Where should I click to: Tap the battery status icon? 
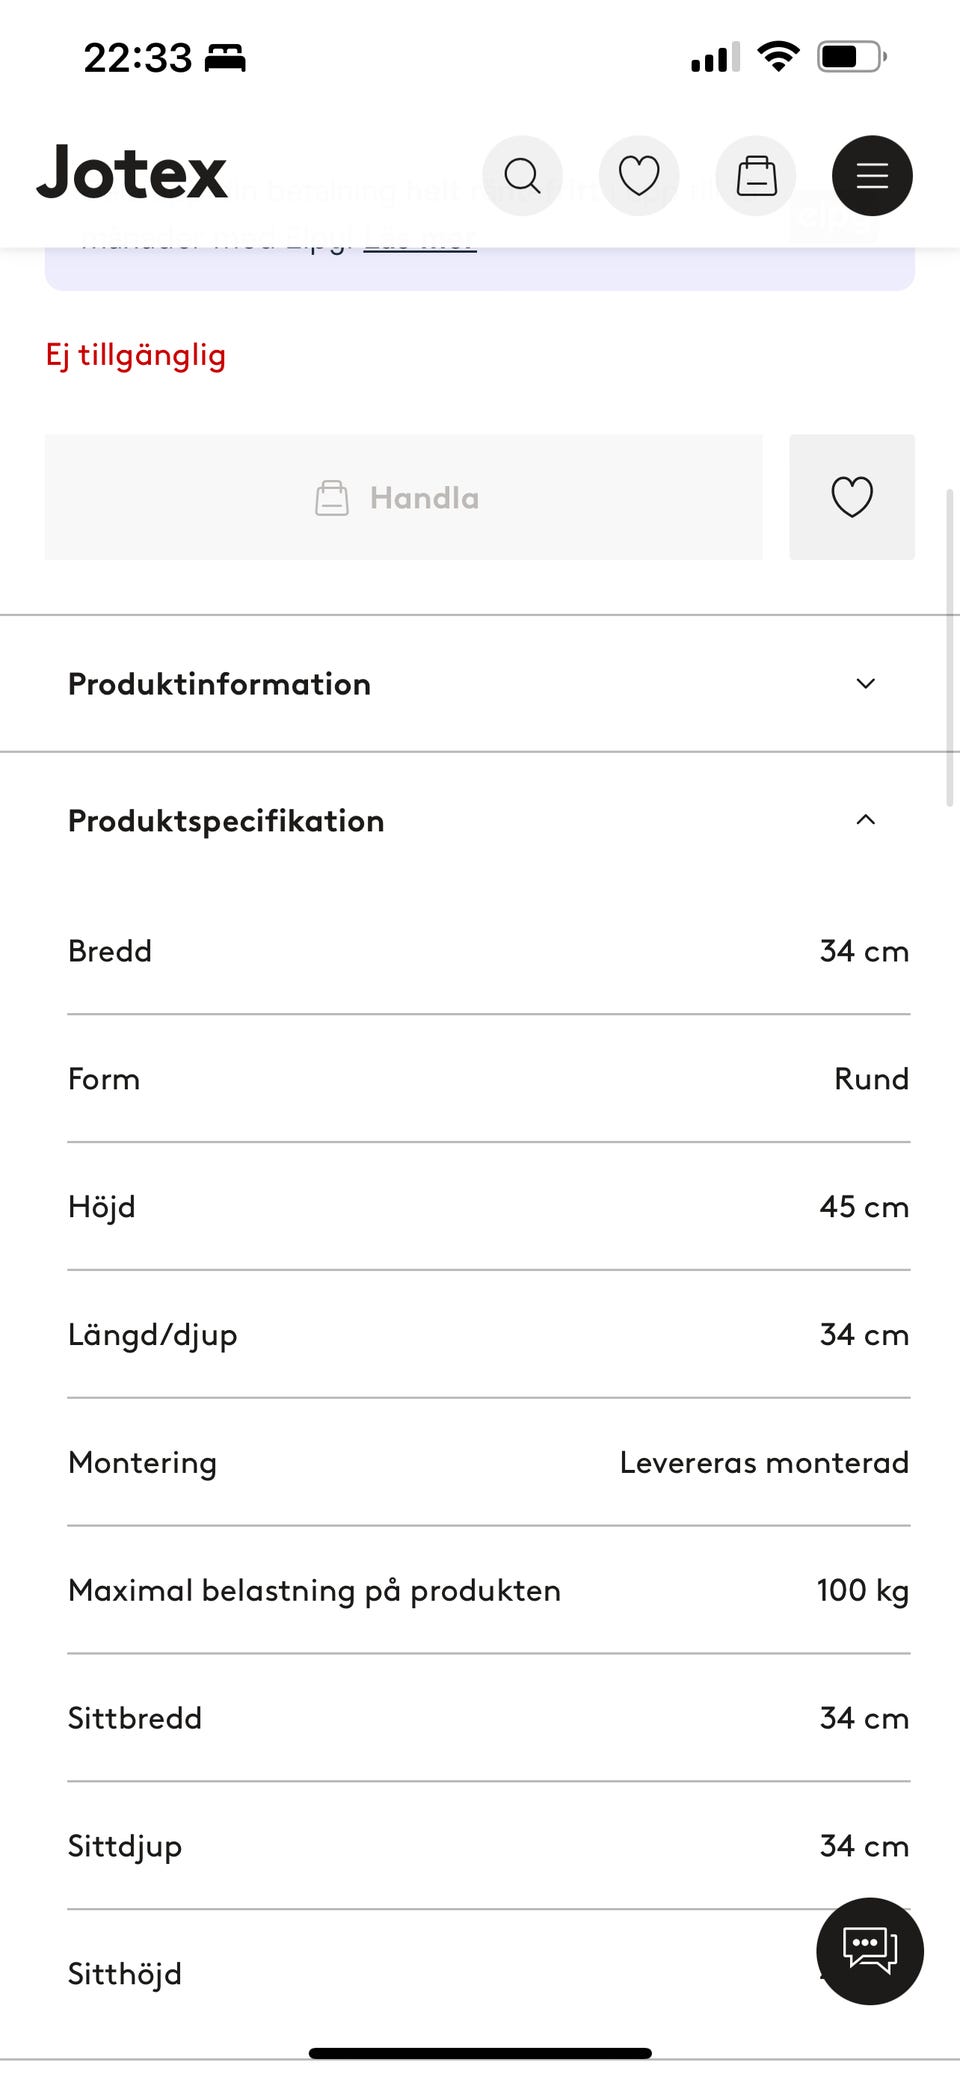pos(851,56)
